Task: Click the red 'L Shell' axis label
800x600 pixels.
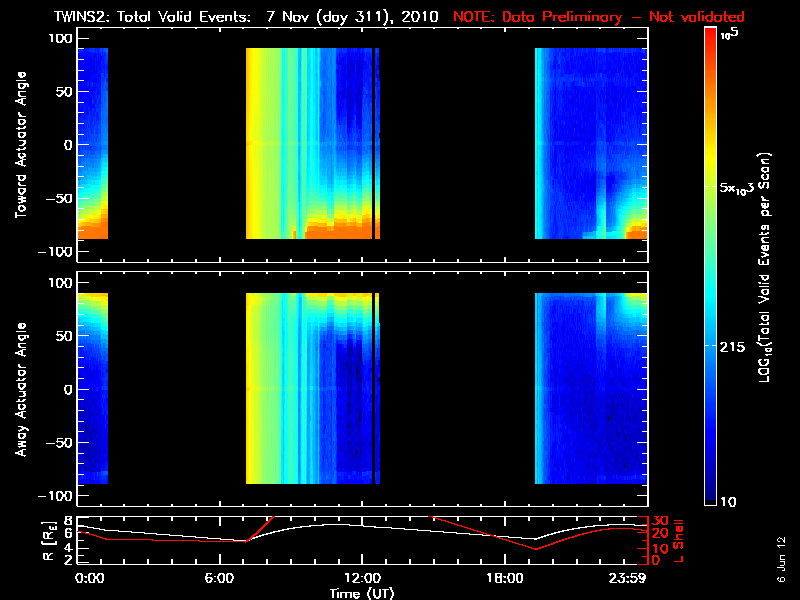Action: (x=678, y=540)
